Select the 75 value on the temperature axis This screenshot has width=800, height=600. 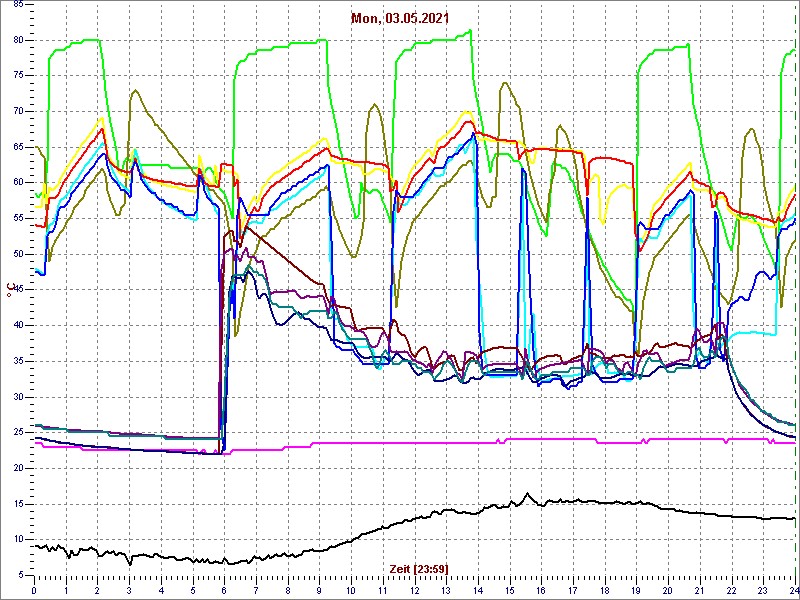[x=16, y=76]
